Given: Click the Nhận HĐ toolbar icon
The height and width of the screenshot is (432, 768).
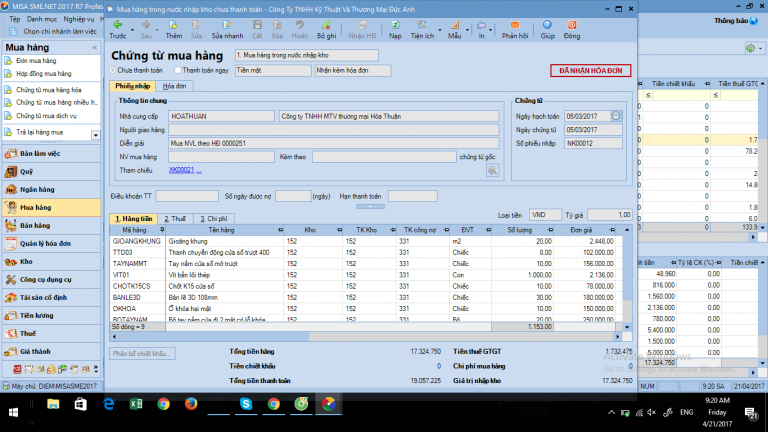Looking at the screenshot, I should coord(362,29).
